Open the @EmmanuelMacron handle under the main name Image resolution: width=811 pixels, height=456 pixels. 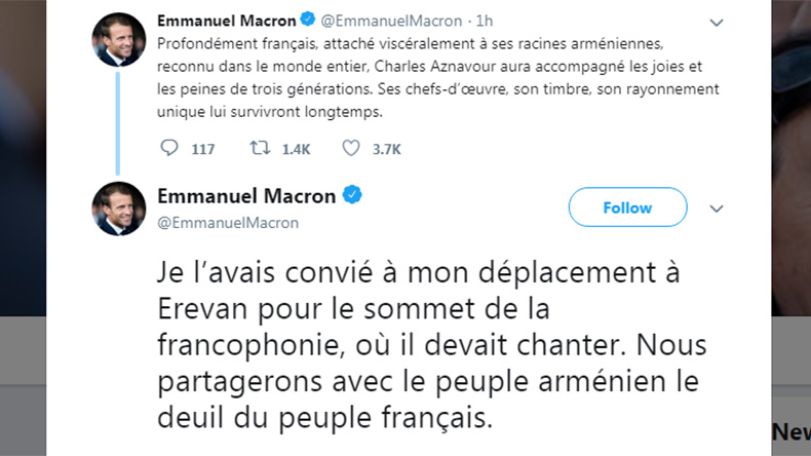point(228,223)
